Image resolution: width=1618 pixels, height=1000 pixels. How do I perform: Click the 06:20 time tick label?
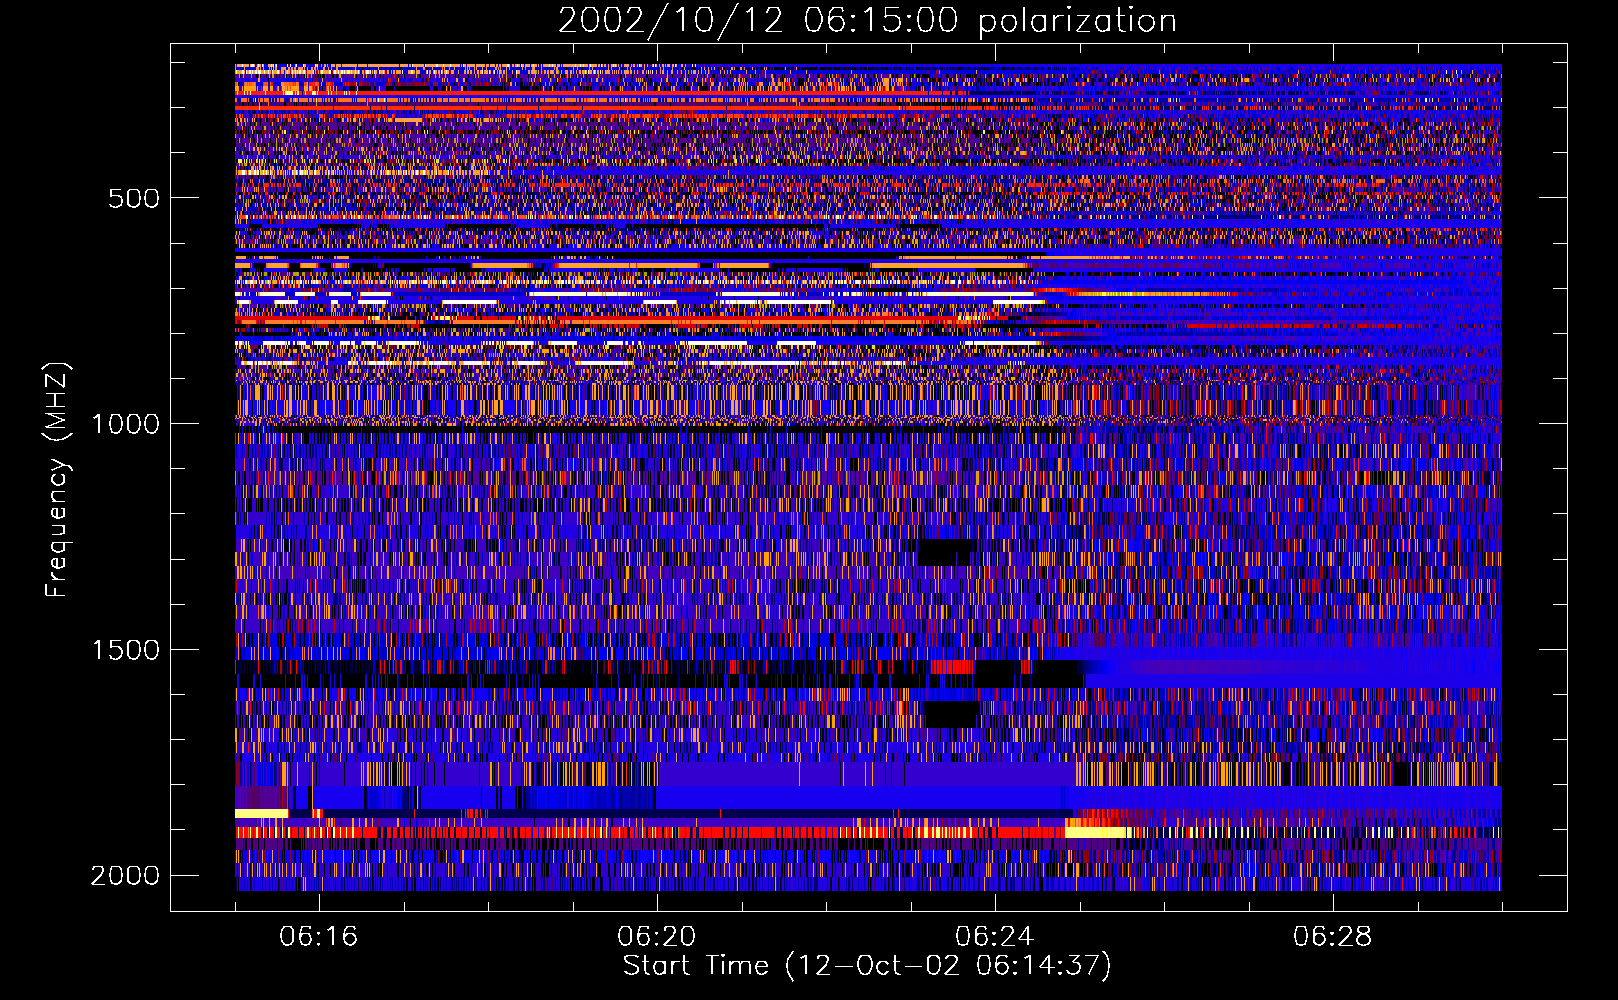point(657,937)
